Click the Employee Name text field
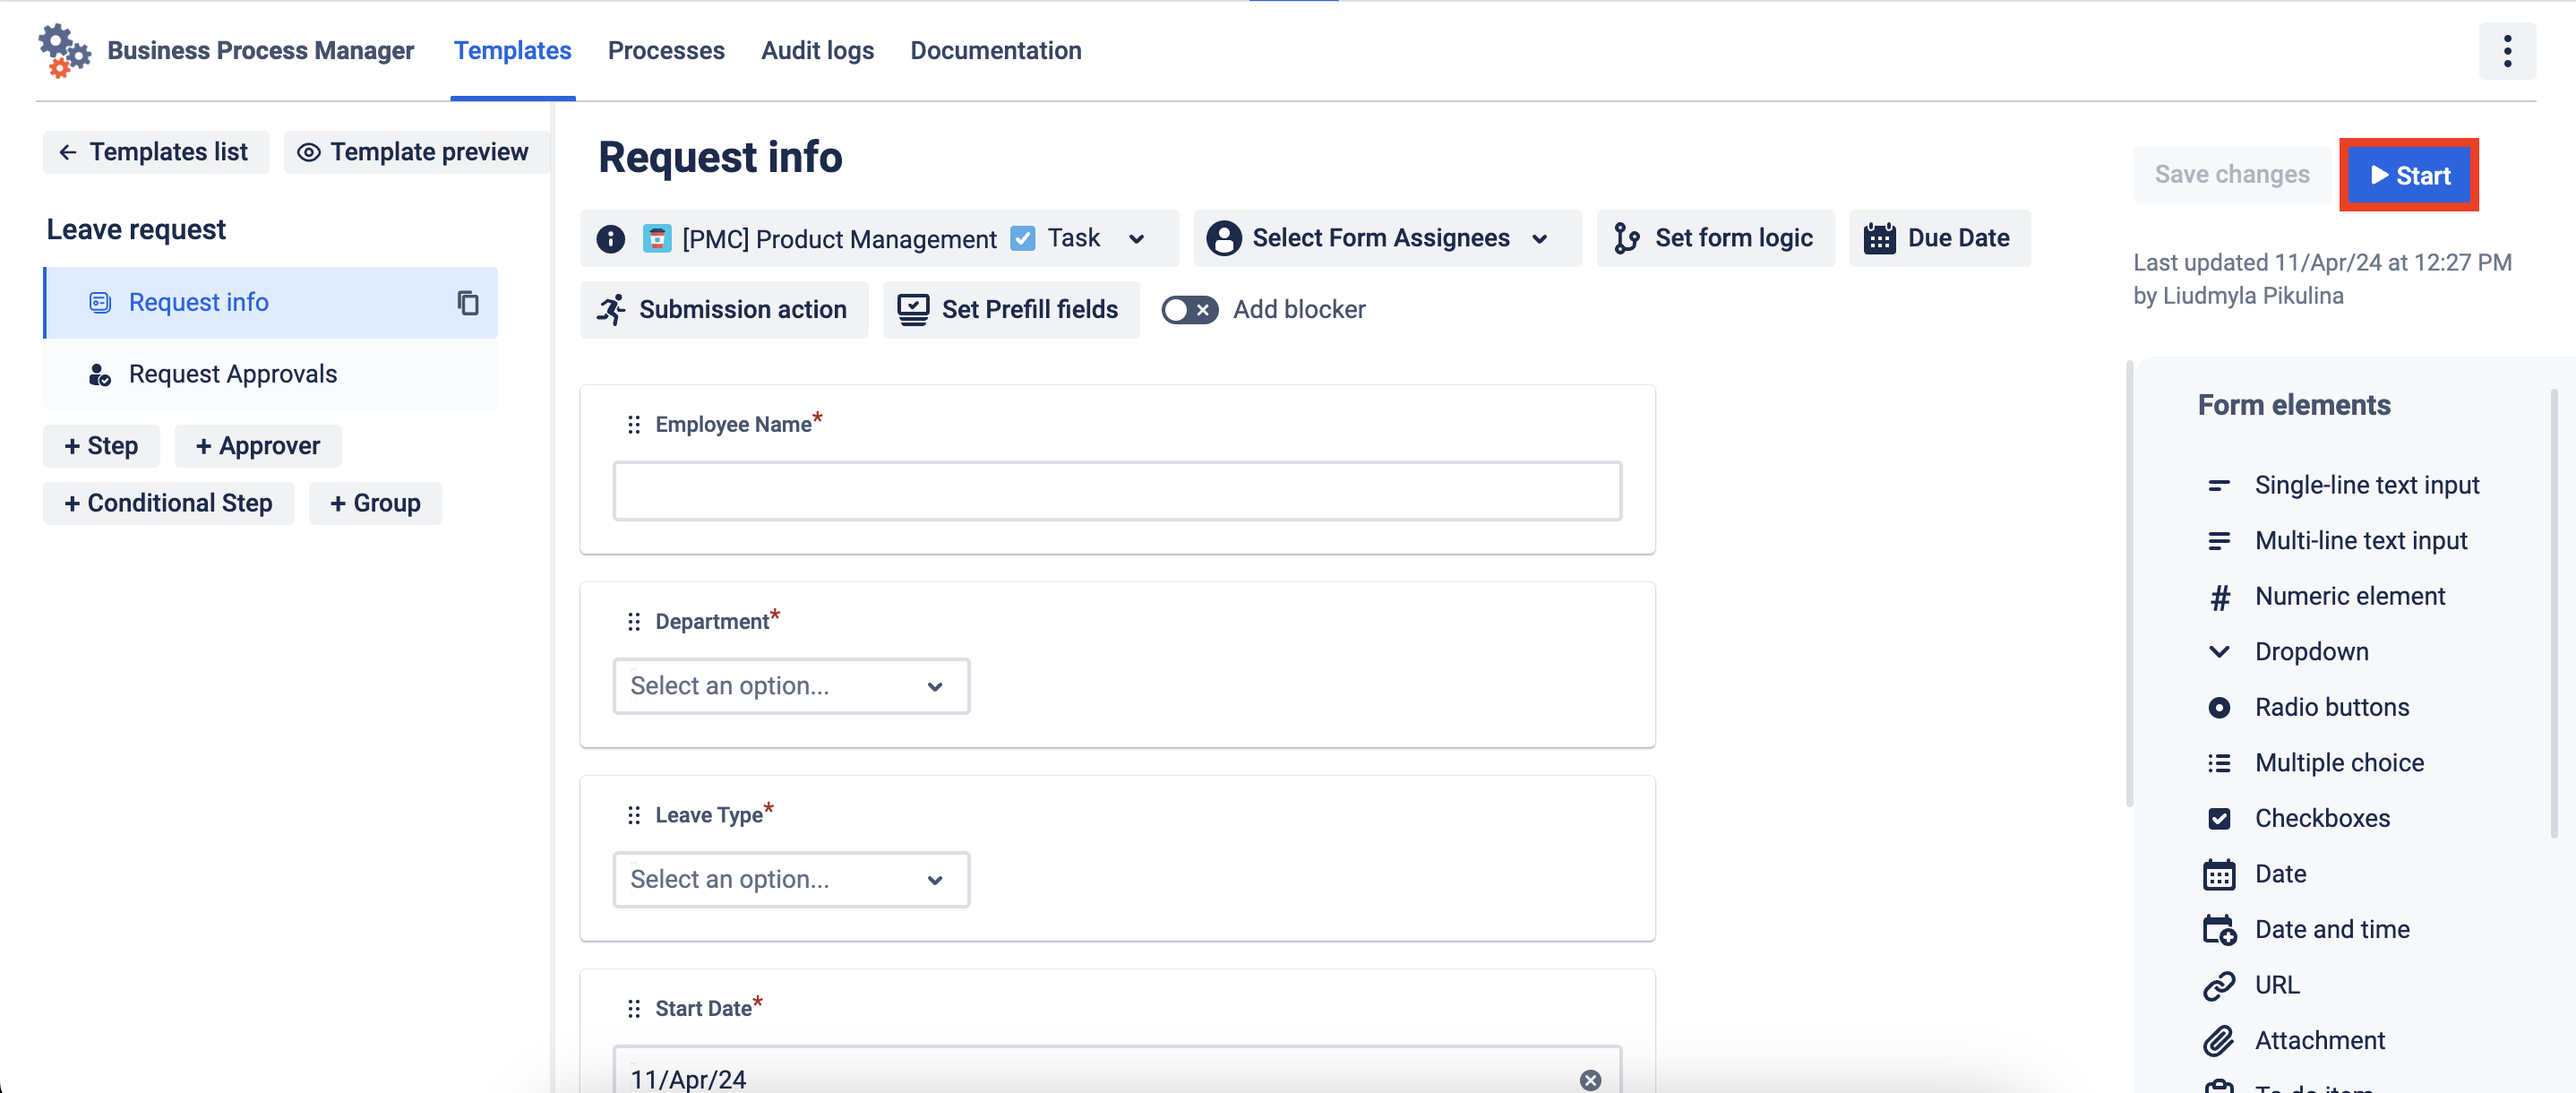Image resolution: width=2576 pixels, height=1093 pixels. pos(1116,491)
